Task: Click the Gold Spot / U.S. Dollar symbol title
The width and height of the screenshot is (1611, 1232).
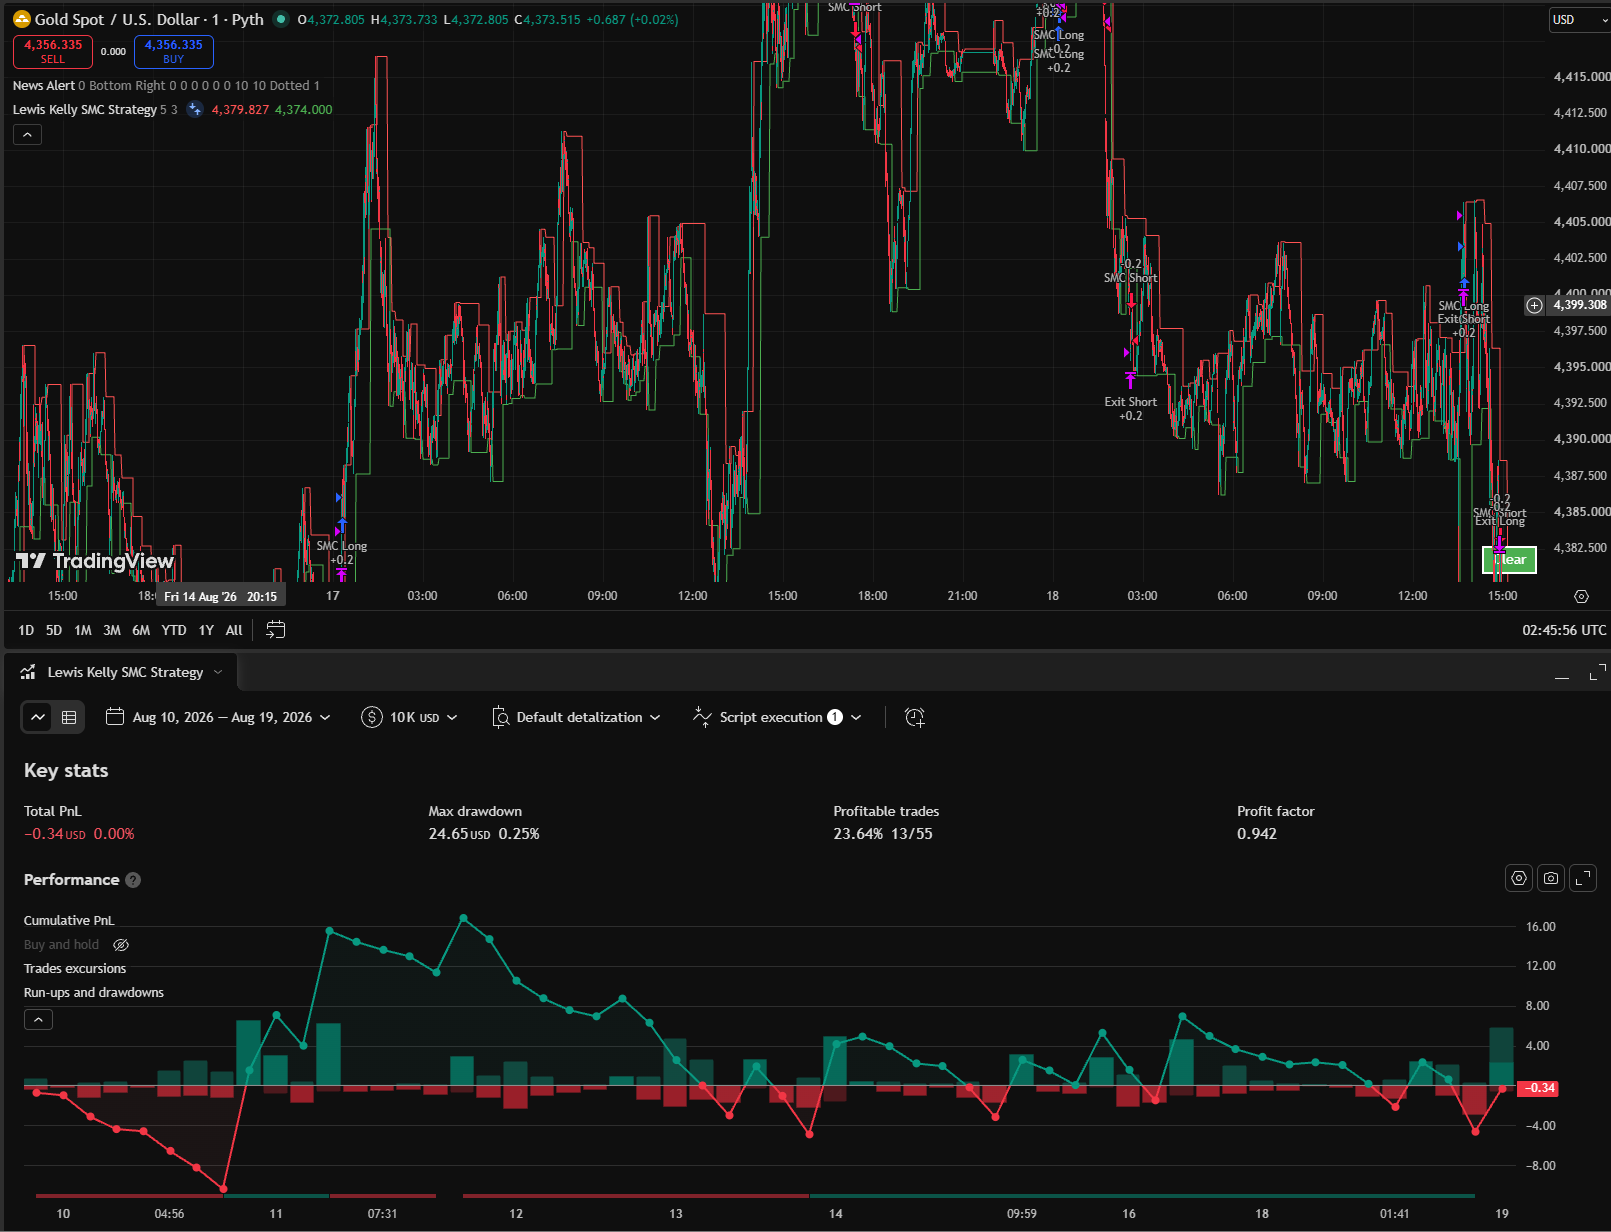Action: (x=149, y=19)
